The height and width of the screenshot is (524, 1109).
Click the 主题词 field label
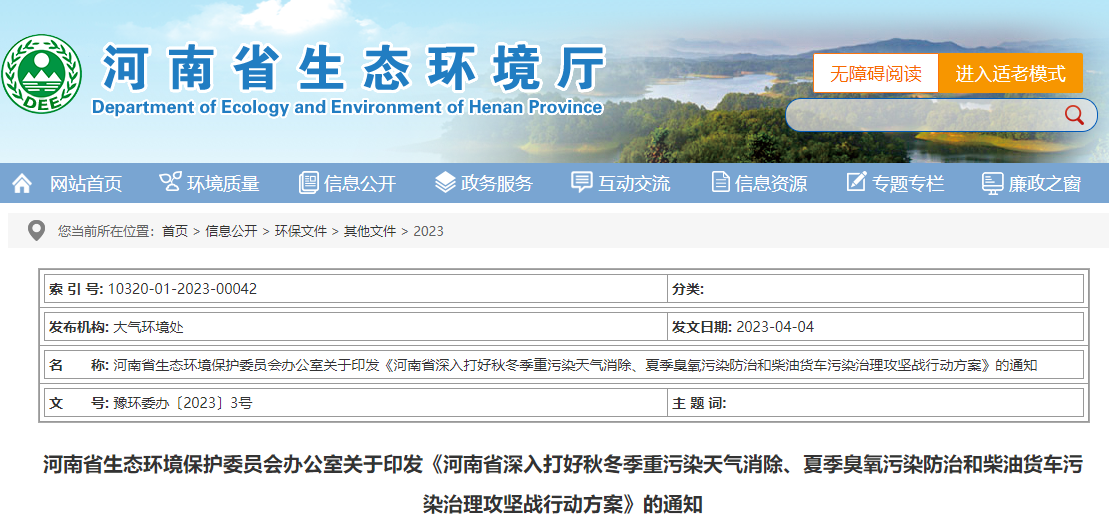(699, 403)
